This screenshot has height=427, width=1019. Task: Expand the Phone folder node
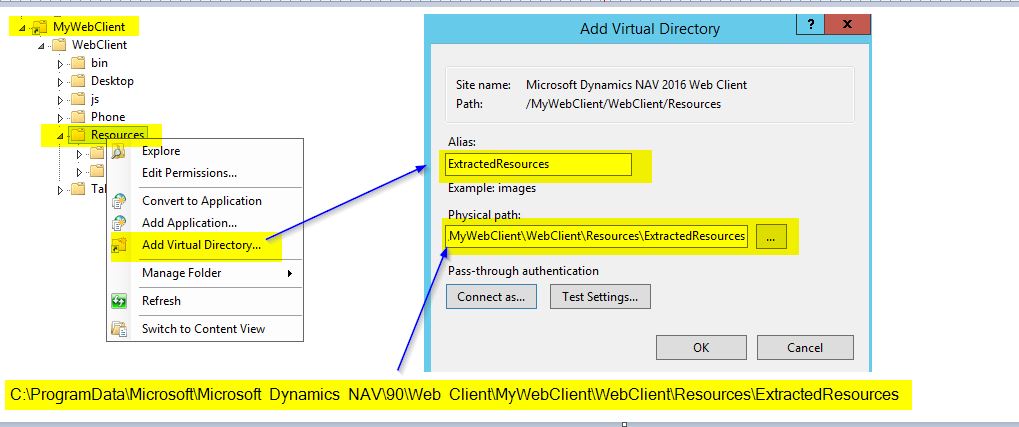[60, 118]
